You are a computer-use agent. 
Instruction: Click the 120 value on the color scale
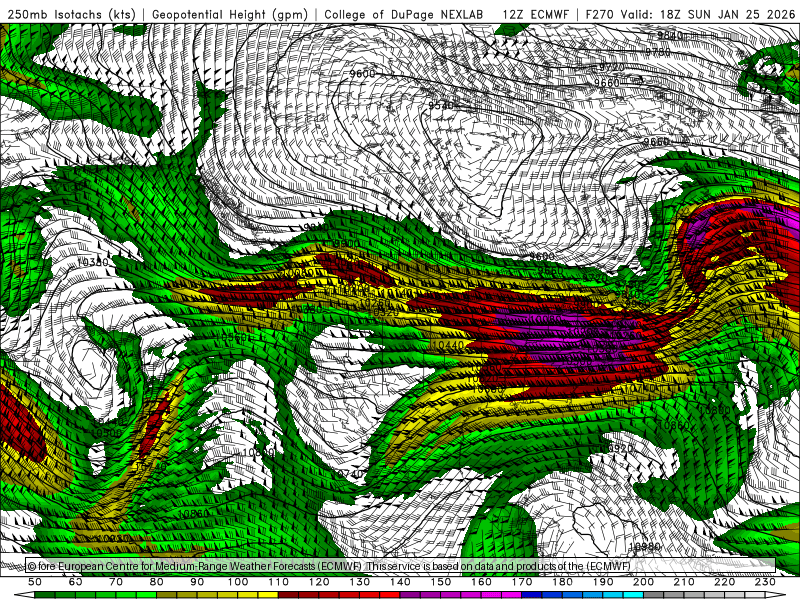(319, 582)
